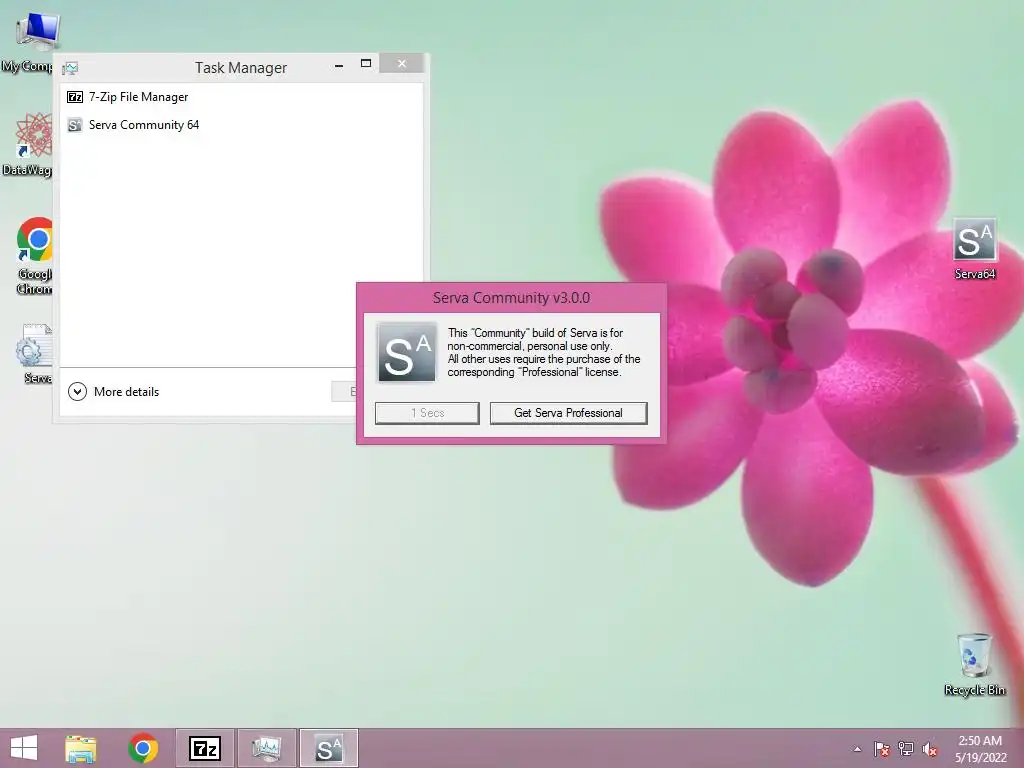The image size is (1024, 768).
Task: Click the muted volume tray icon
Action: 930,749
